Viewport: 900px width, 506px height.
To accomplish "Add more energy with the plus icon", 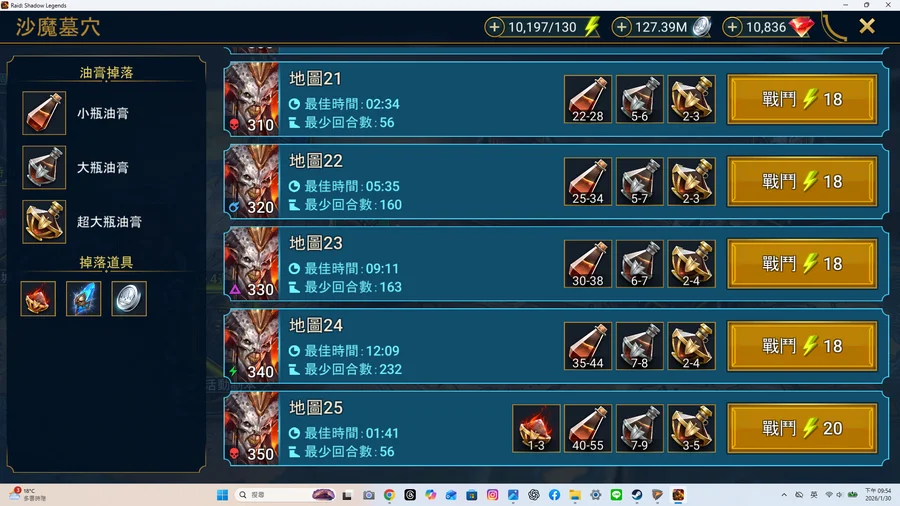I will click(x=494, y=27).
